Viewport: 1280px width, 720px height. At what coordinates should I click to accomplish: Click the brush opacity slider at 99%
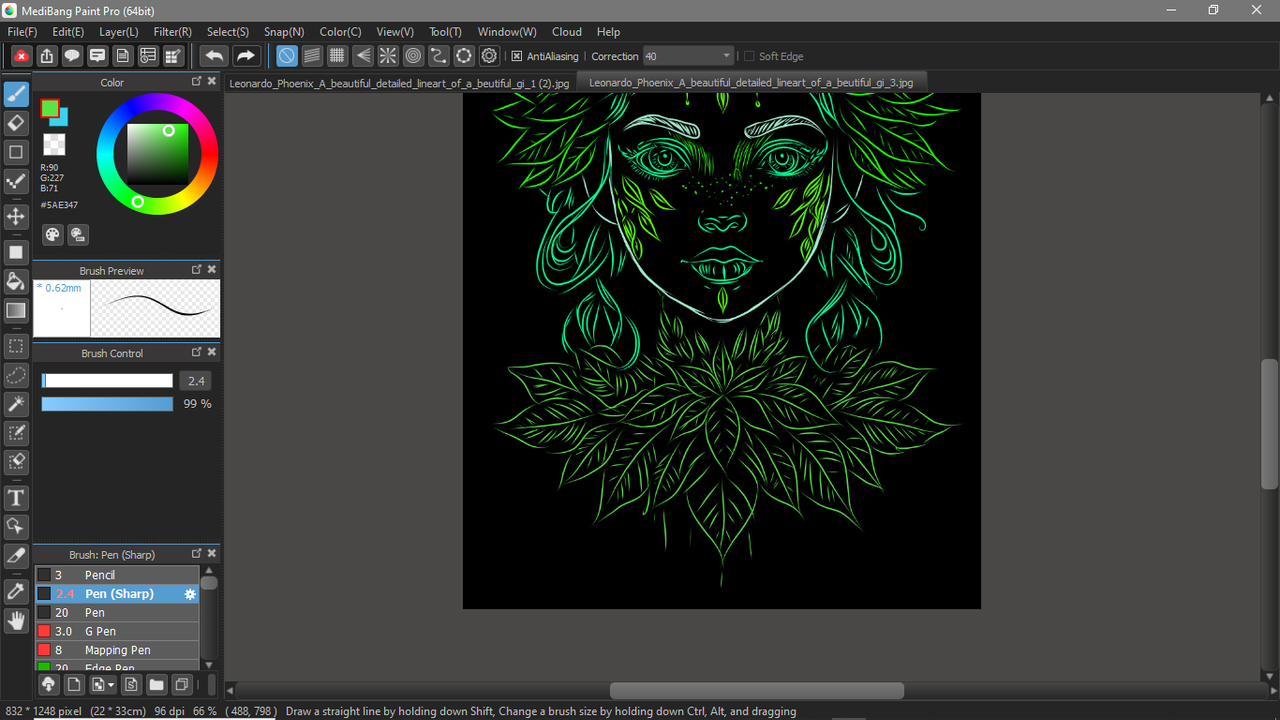pyautogui.click(x=107, y=404)
